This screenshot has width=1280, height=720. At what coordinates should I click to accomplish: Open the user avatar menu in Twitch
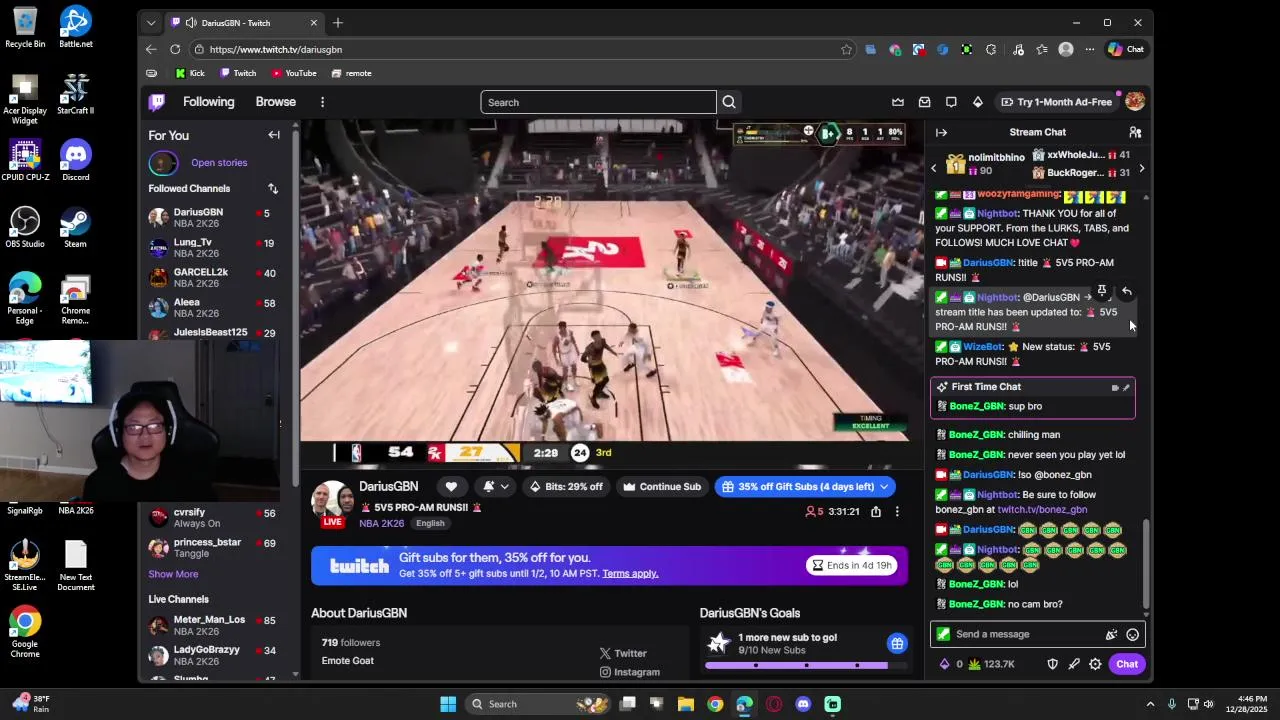point(1134,102)
